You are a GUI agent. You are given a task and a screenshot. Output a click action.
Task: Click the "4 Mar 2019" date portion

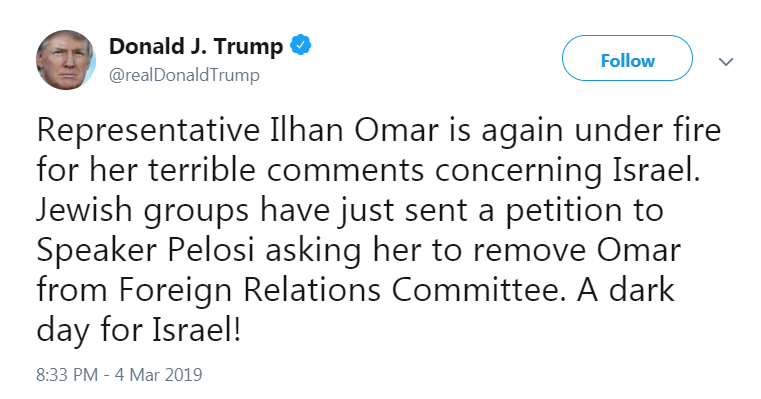point(158,375)
